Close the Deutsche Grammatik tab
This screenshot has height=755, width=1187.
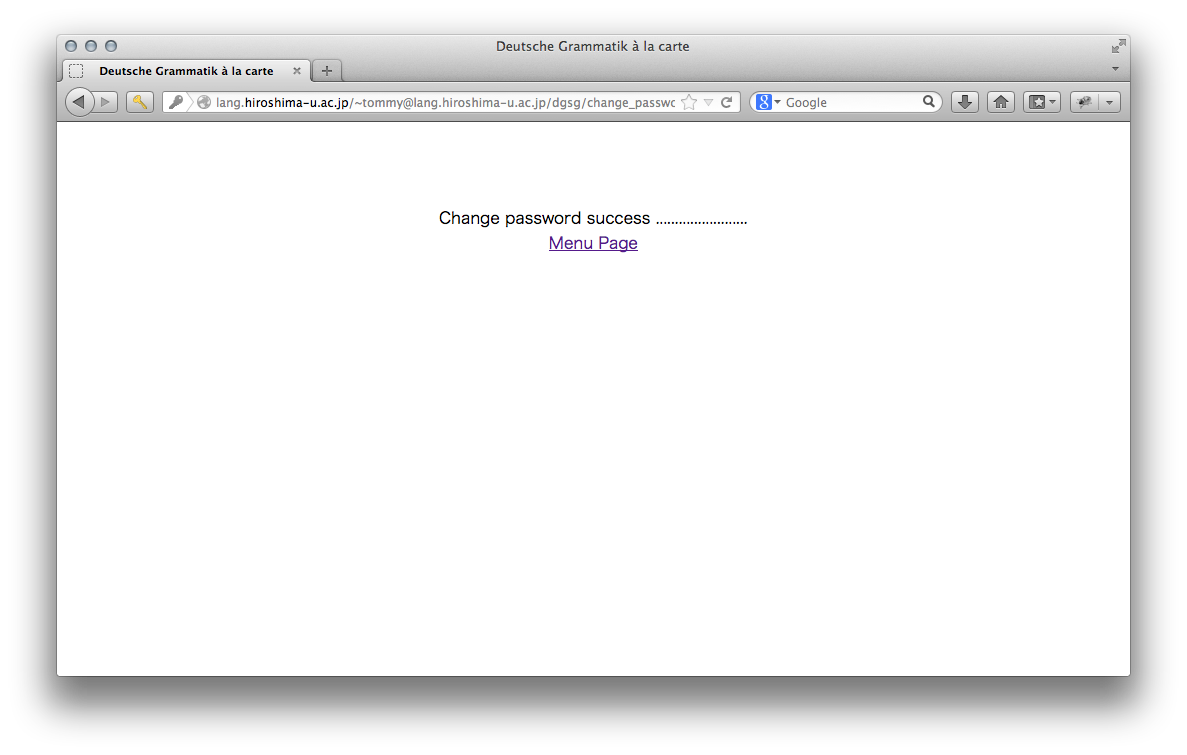(297, 71)
